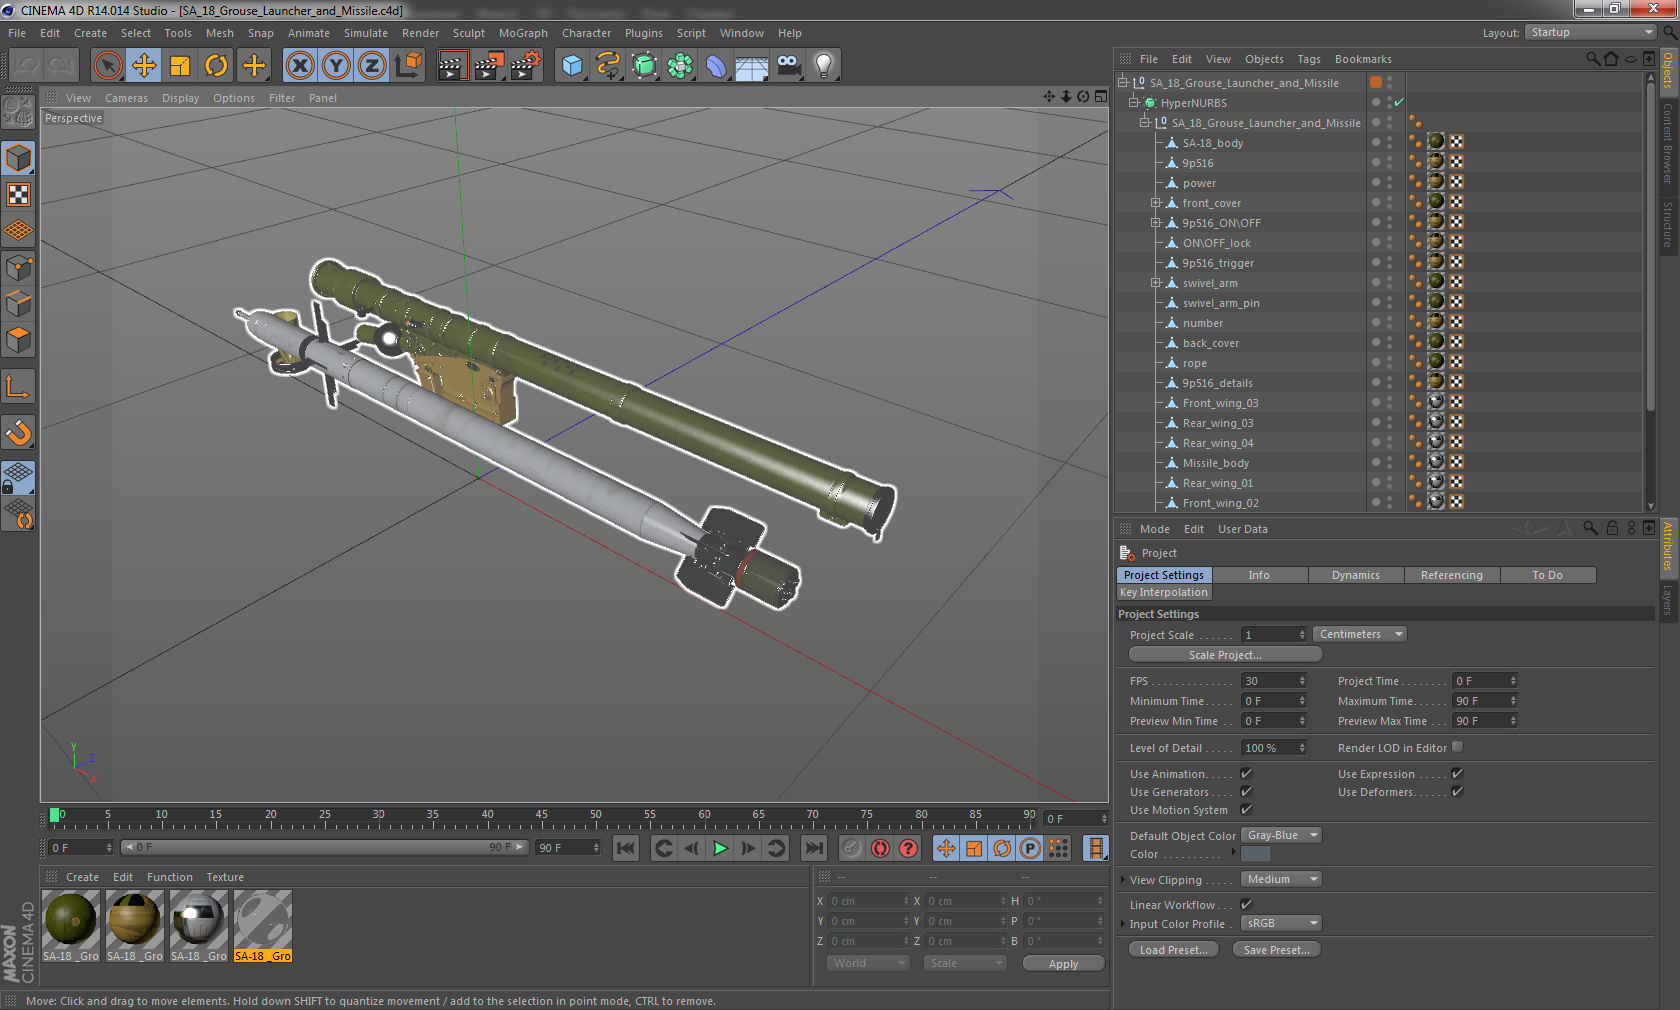Select the Scale tool
The height and width of the screenshot is (1010, 1680).
click(x=180, y=66)
